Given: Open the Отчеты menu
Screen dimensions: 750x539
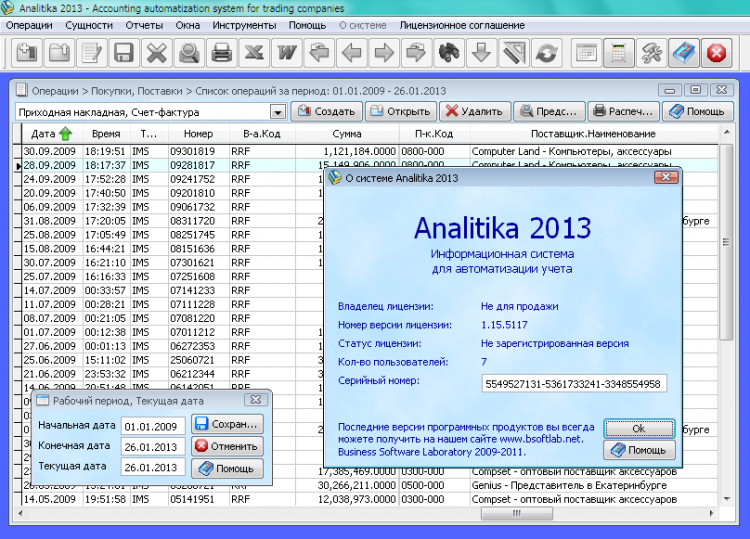Looking at the screenshot, I should coord(144,25).
